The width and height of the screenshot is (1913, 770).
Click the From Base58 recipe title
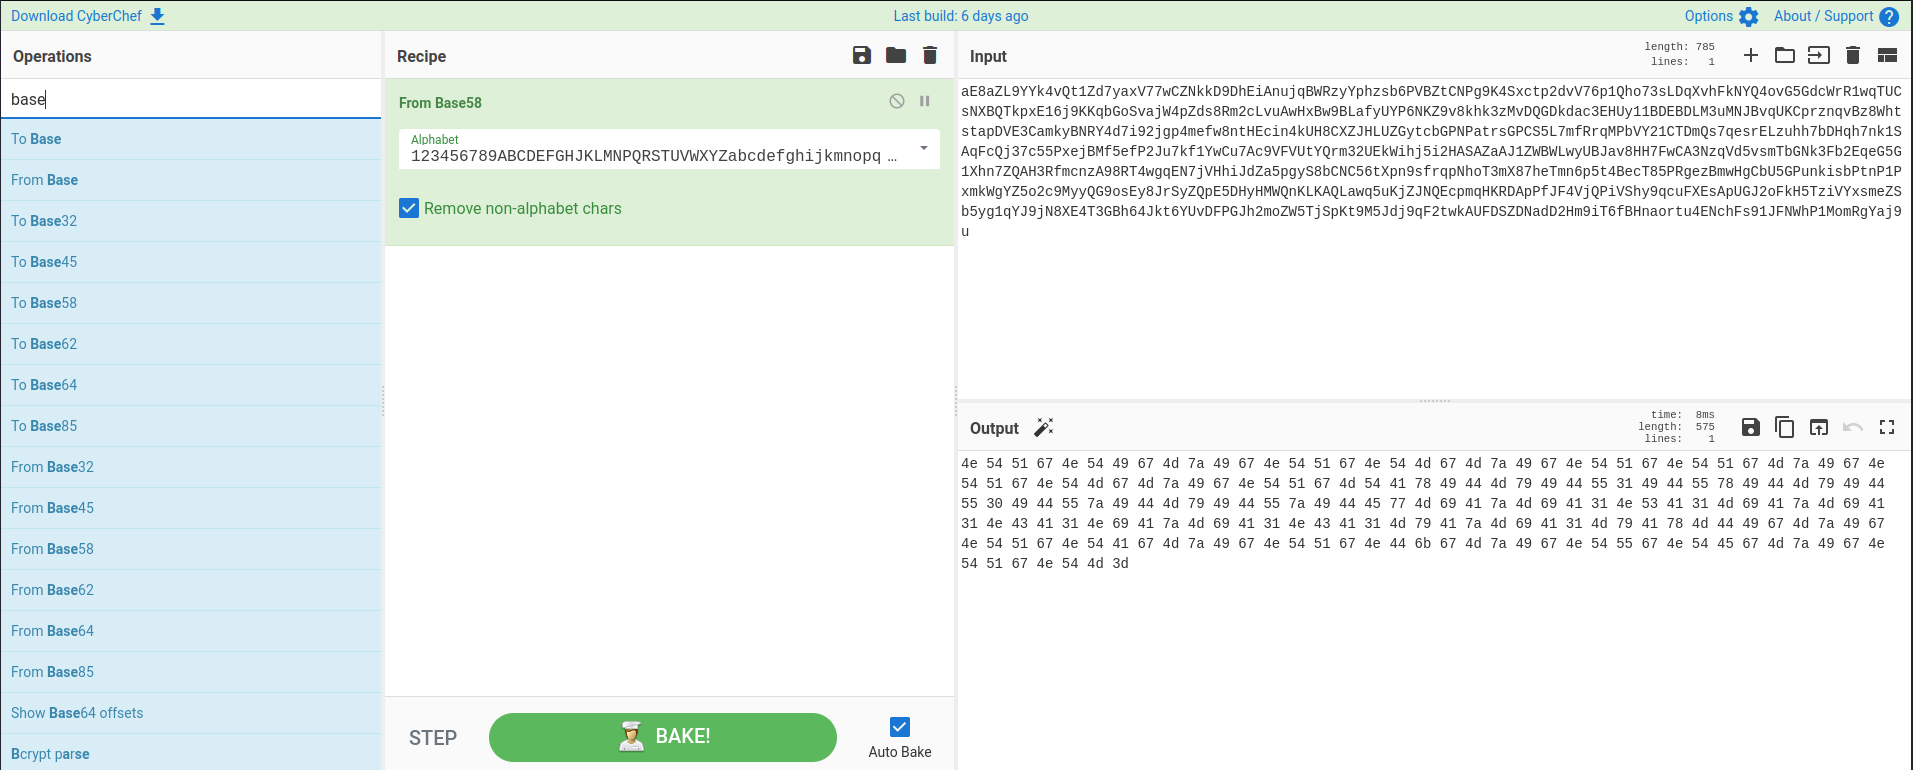440,103
